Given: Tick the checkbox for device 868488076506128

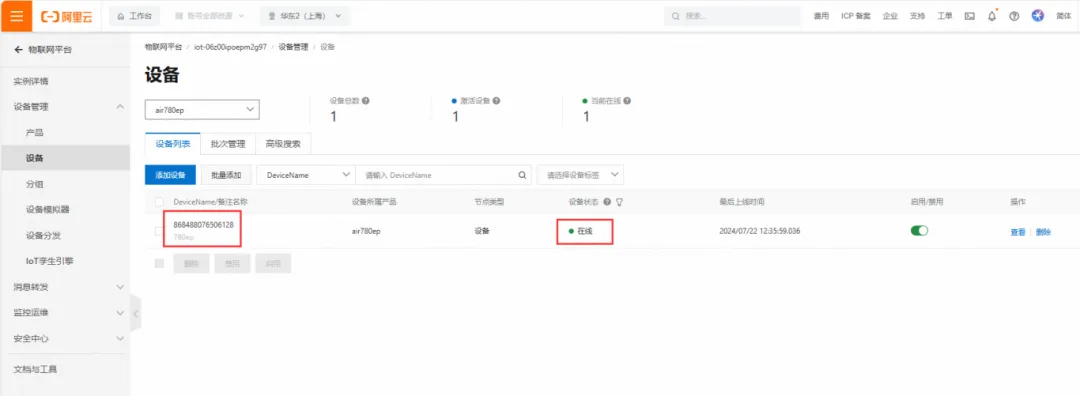Looking at the screenshot, I should point(158,231).
